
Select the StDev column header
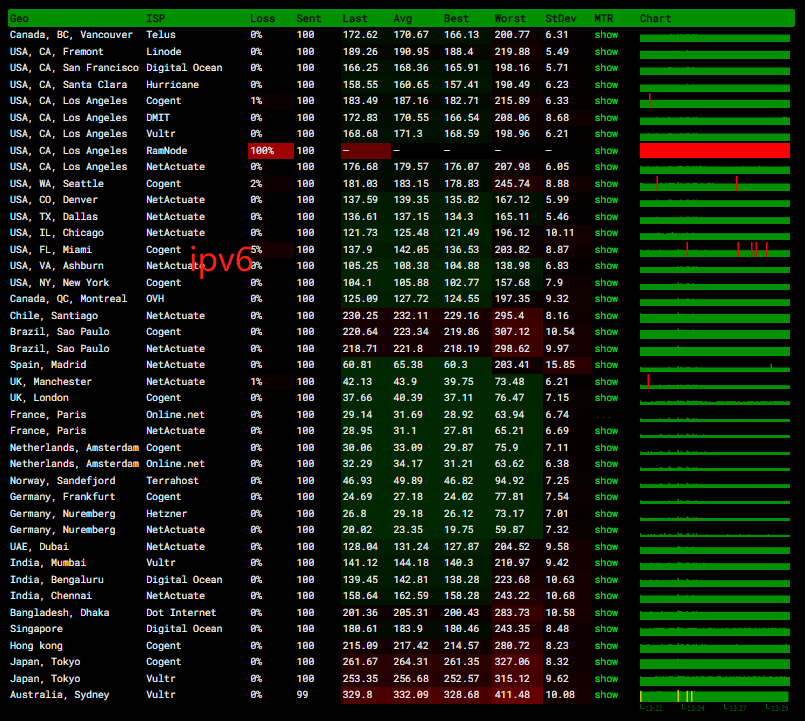click(561, 18)
